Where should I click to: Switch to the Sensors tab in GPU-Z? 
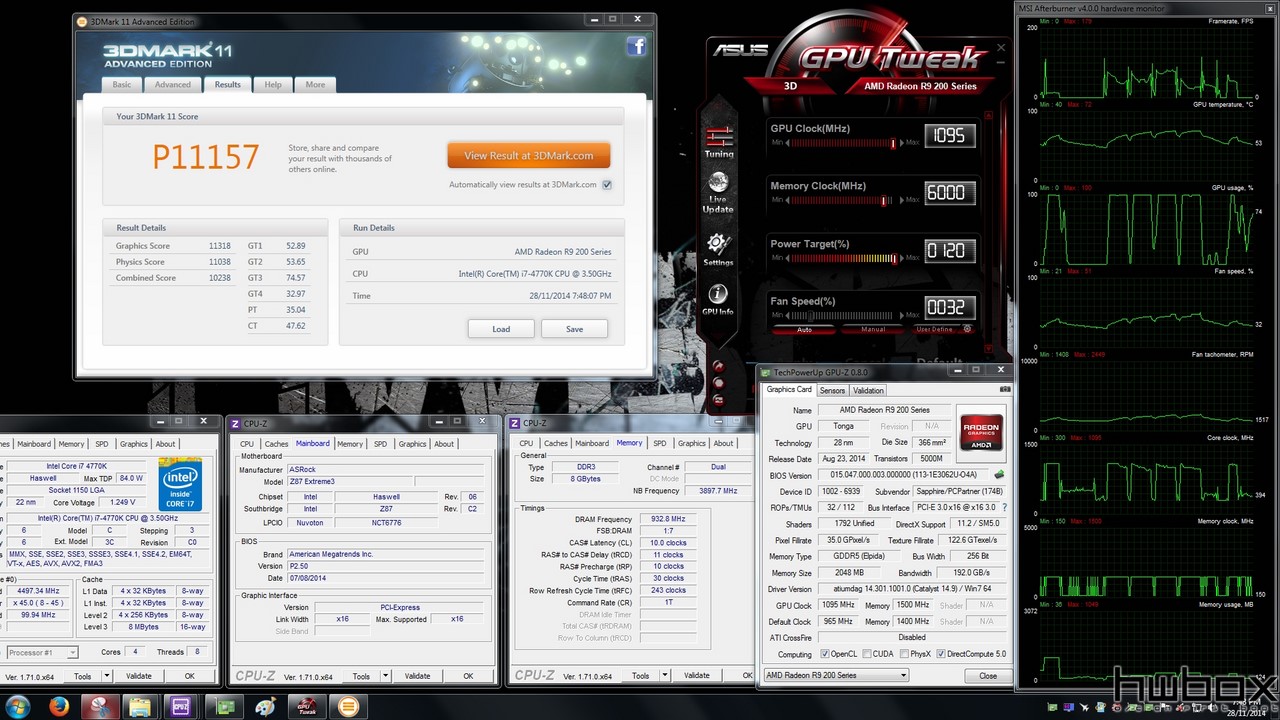pos(832,390)
